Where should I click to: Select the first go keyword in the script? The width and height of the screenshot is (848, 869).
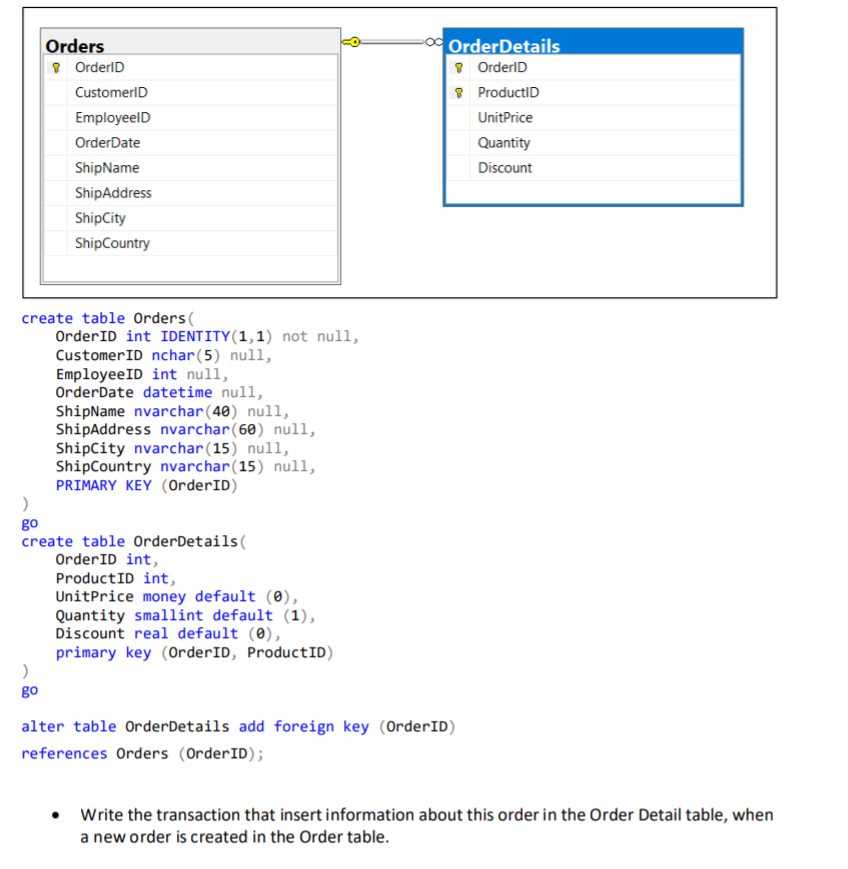[29, 522]
